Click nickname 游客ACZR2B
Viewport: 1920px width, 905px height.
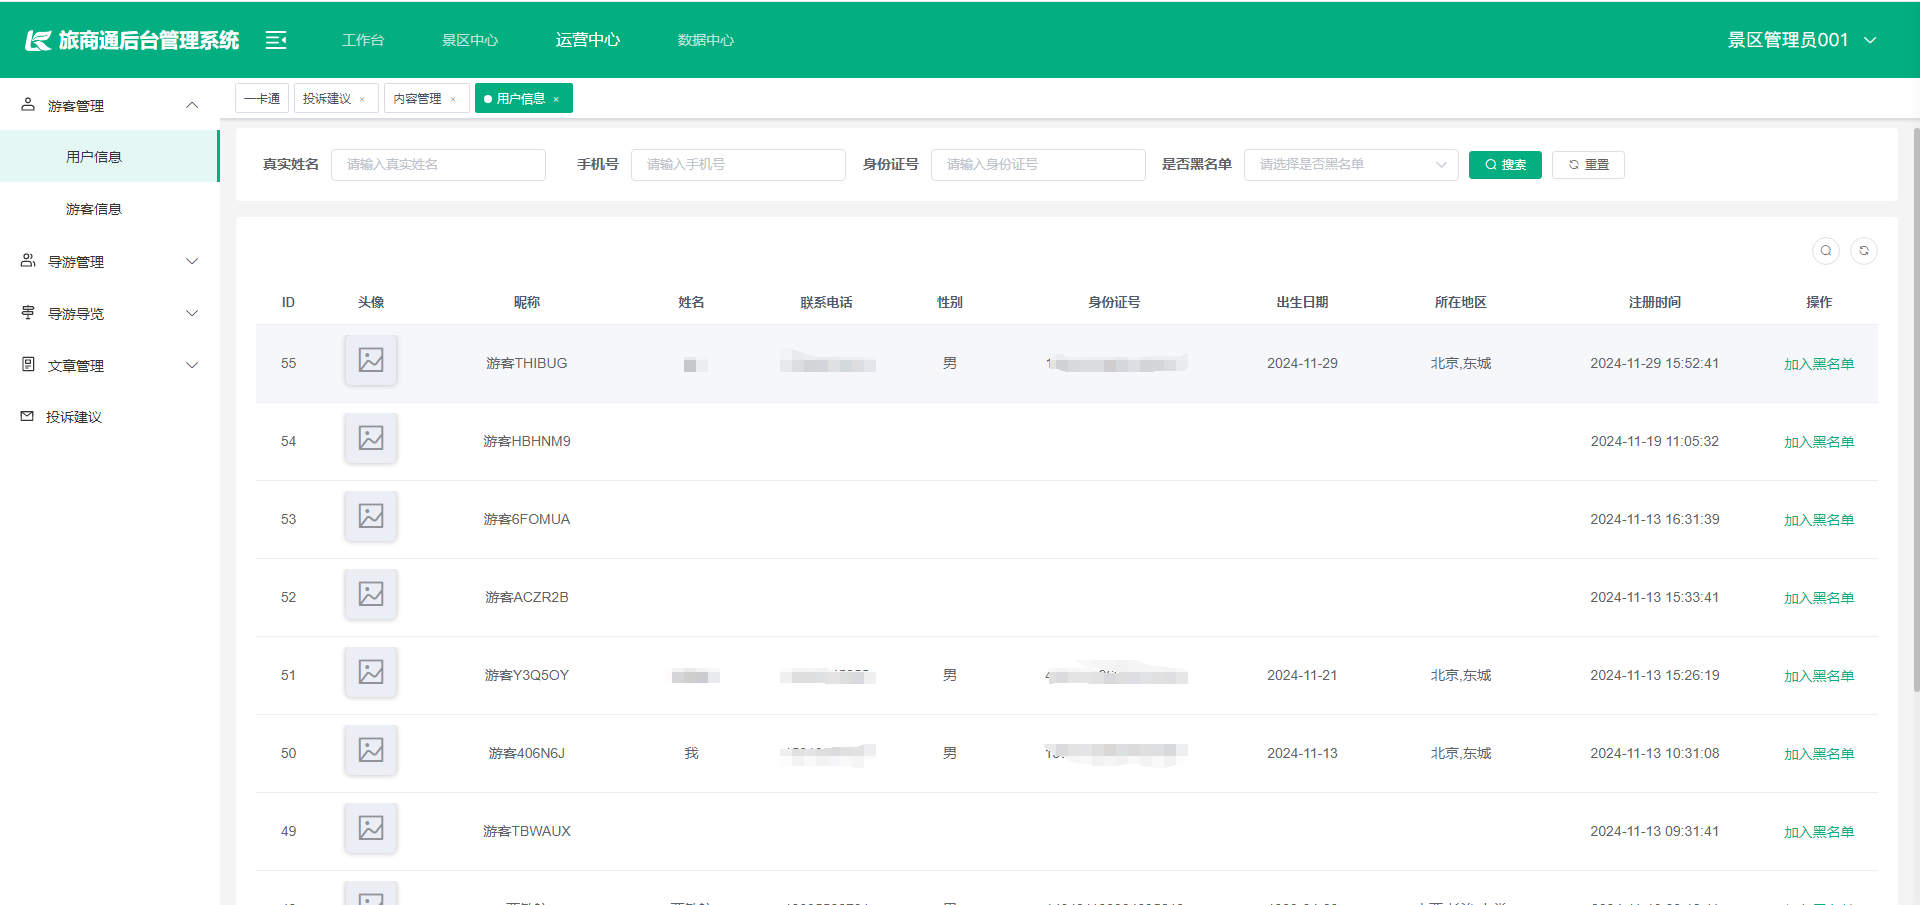[527, 597]
